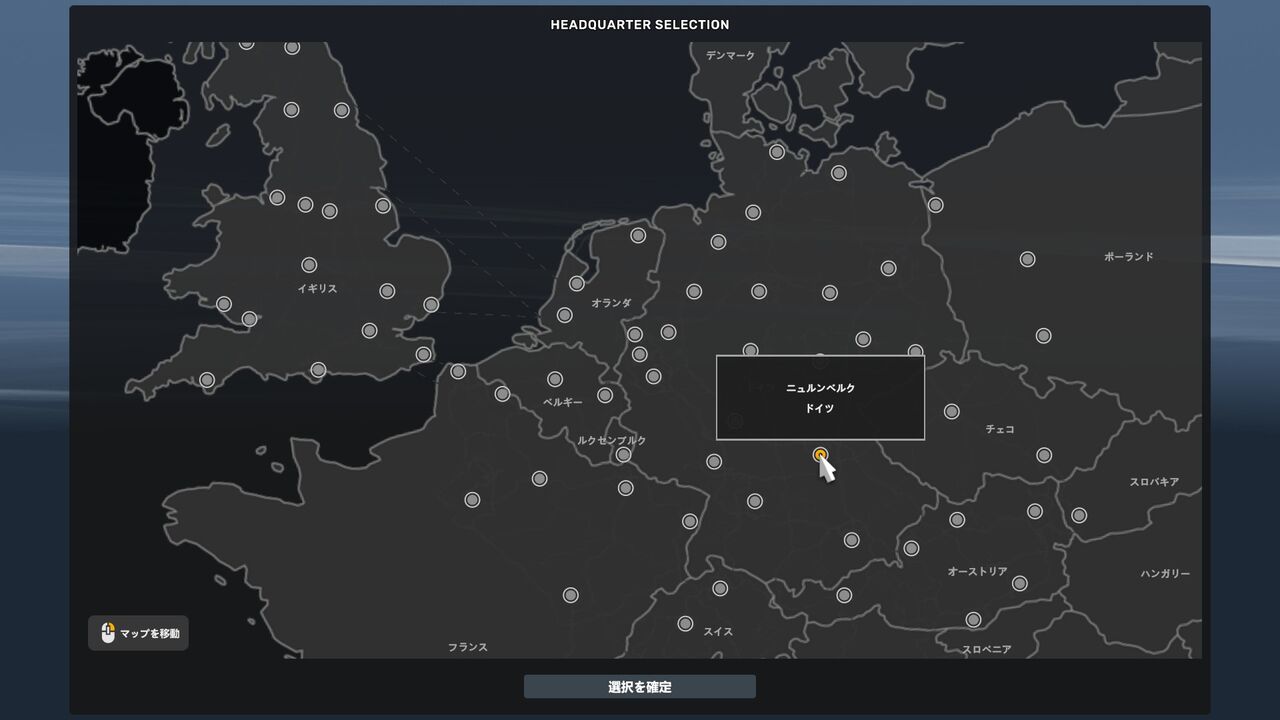Click the mouse icon beside マップを移動

[x=108, y=633]
